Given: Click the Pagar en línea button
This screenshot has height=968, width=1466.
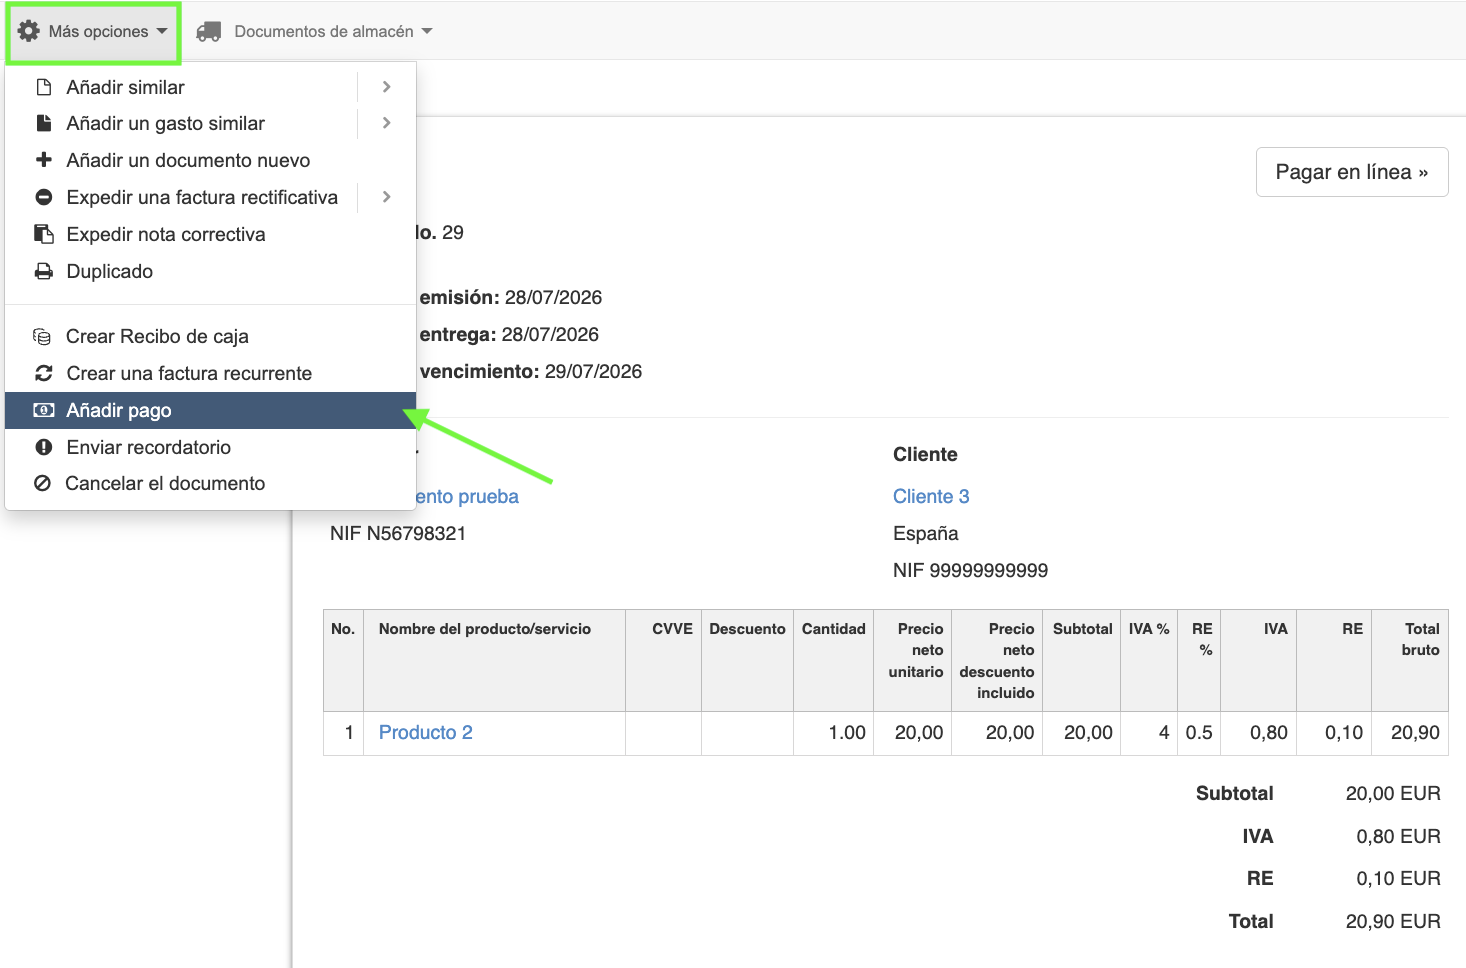Looking at the screenshot, I should 1352,172.
